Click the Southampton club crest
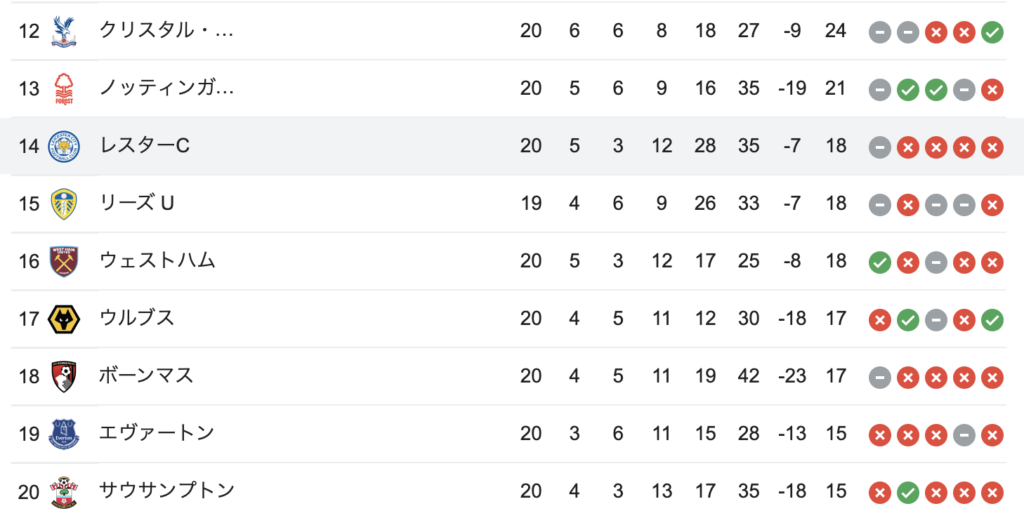Screen dimensions: 1024x518 pos(64,491)
